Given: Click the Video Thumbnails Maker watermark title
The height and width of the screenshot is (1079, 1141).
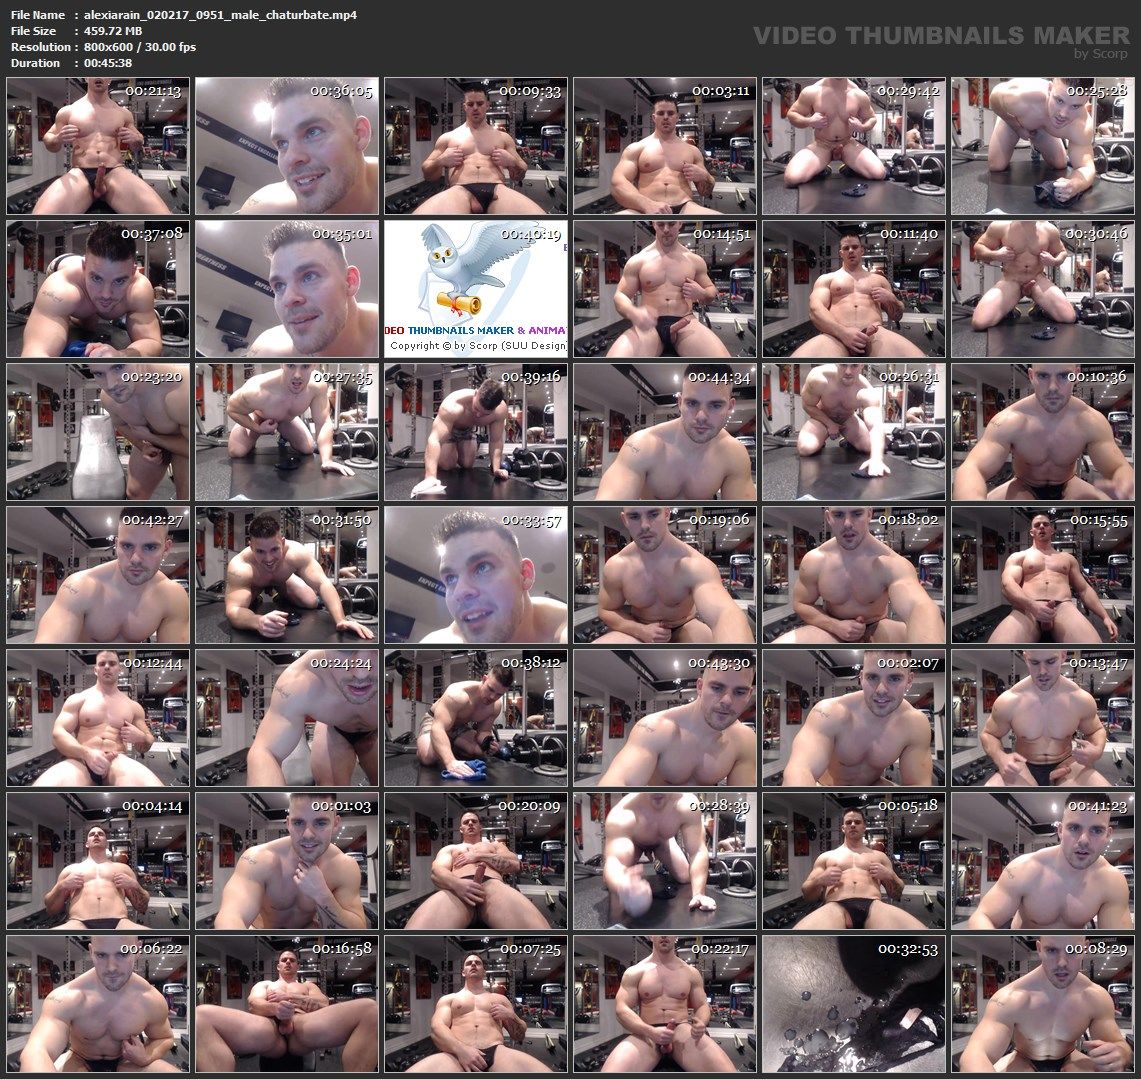Looking at the screenshot, I should 941,36.
